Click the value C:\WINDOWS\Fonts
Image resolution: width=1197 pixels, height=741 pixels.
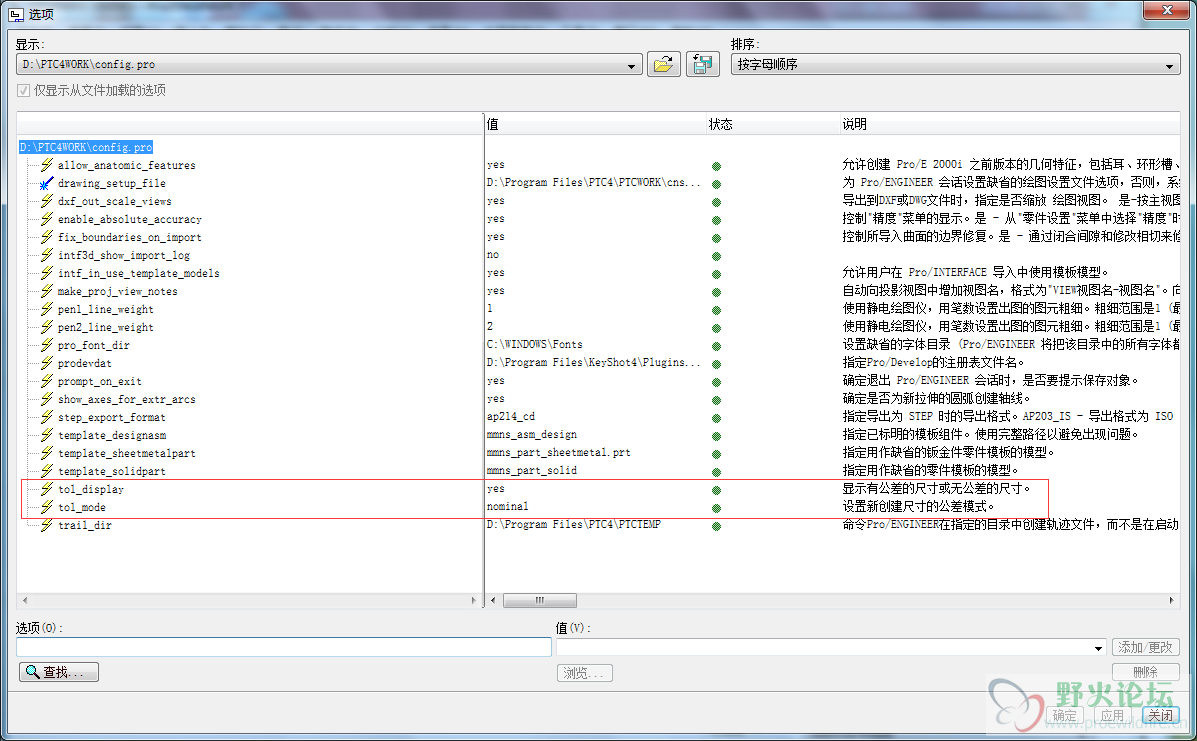click(534, 345)
